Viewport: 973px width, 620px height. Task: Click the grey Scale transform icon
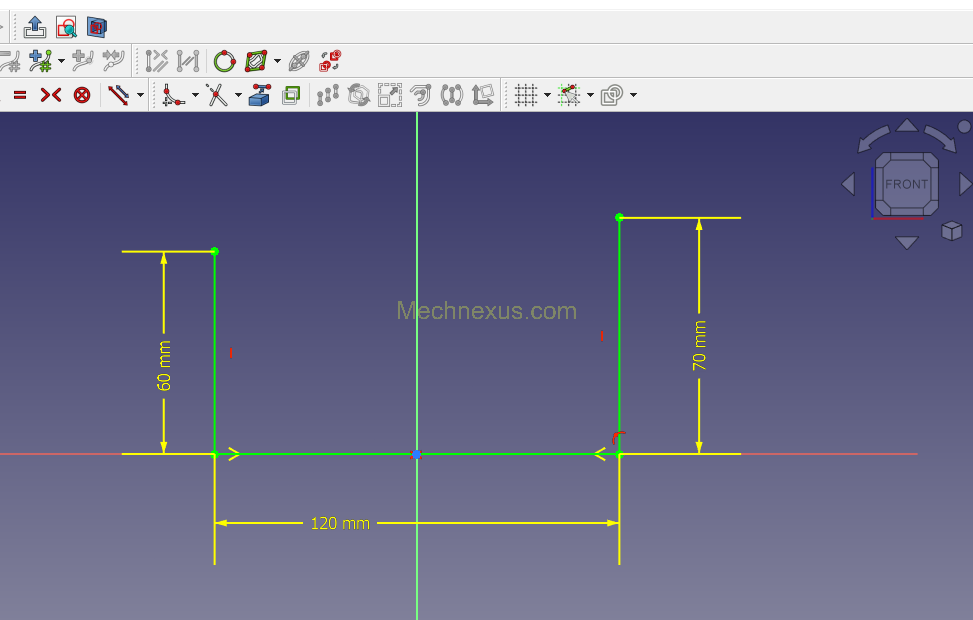click(390, 95)
